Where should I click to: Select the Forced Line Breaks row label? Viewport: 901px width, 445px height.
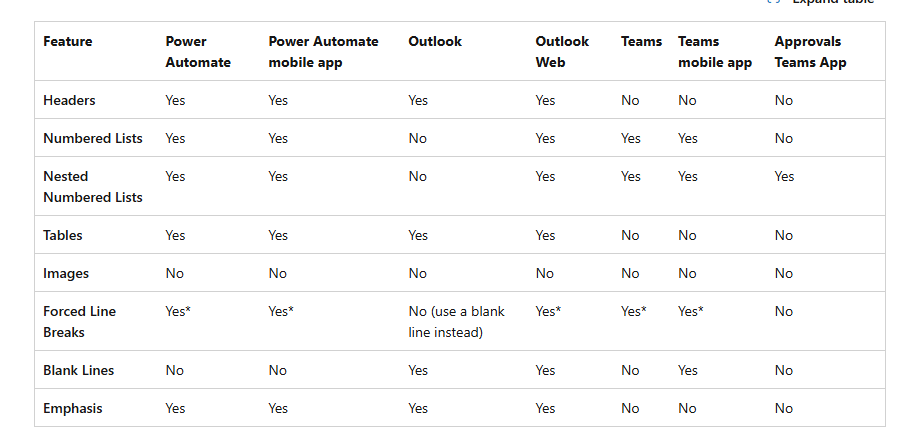pos(79,322)
